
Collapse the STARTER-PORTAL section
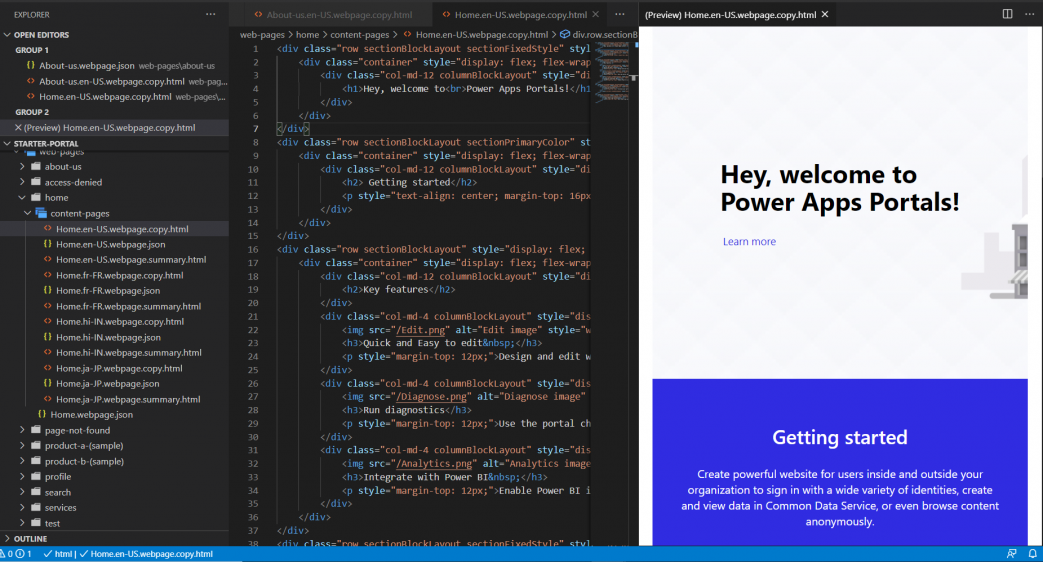pos(7,144)
